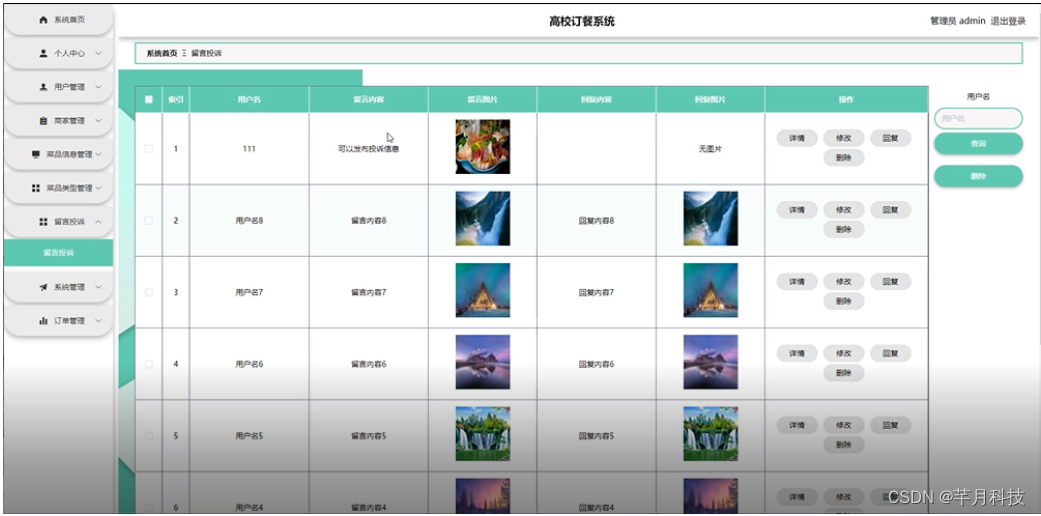The image size is (1041, 516).
Task: Collapse the 留言投诉 menu chevron
Action: tap(98, 222)
